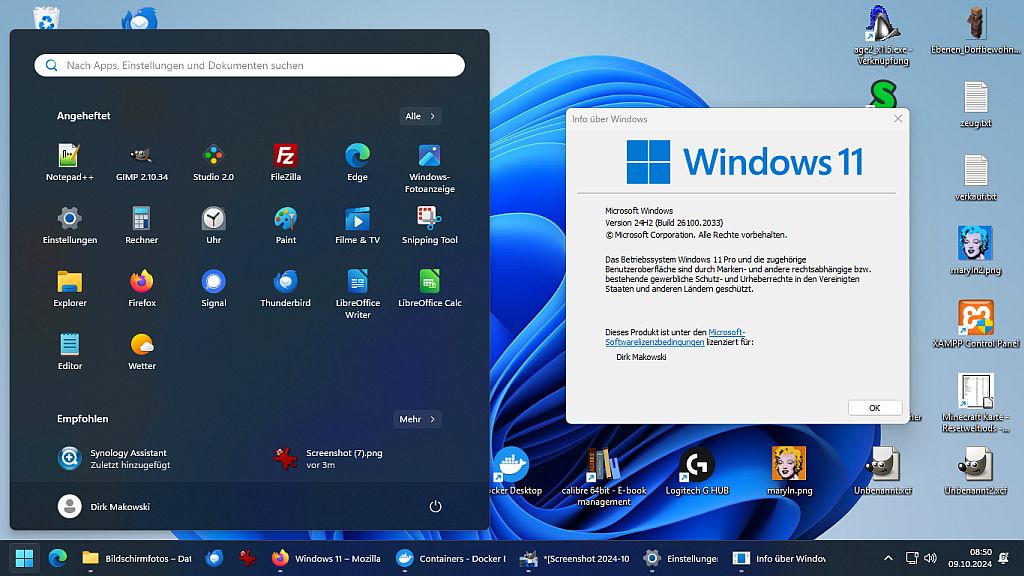Select maryln.png on the desktop
This screenshot has height=576, width=1024.
click(789, 471)
